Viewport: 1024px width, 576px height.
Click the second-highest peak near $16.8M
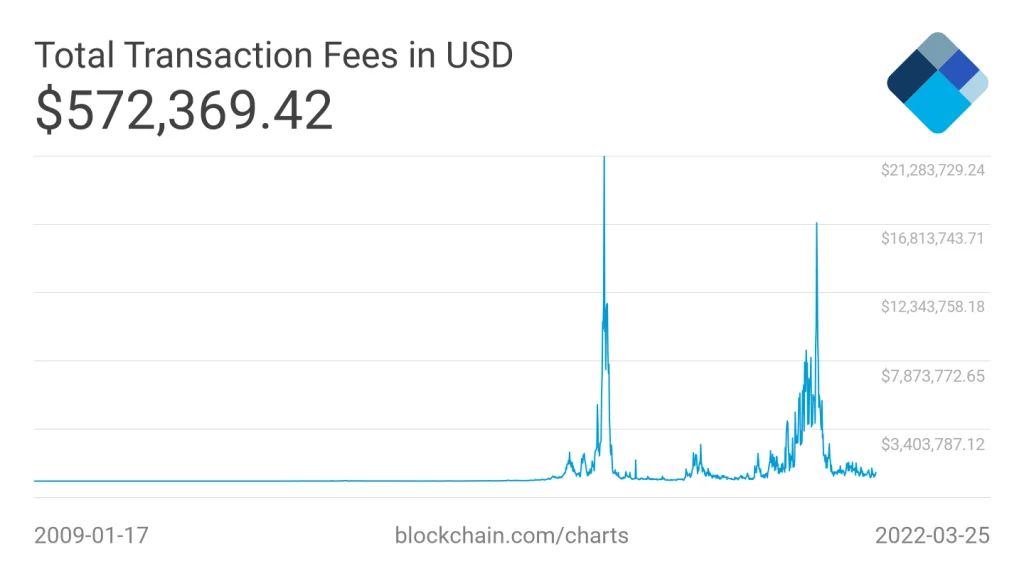[x=817, y=226]
